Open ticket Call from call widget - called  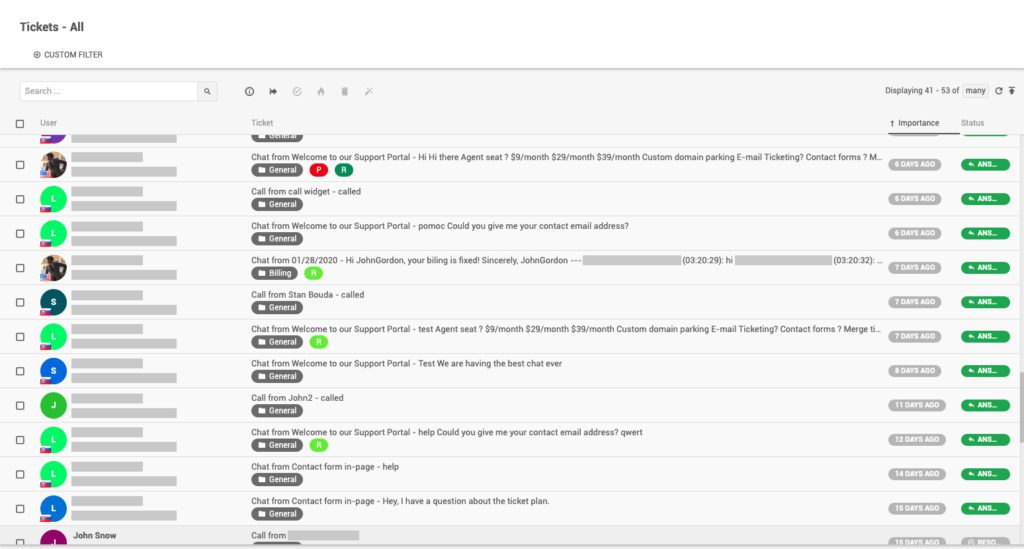click(306, 191)
